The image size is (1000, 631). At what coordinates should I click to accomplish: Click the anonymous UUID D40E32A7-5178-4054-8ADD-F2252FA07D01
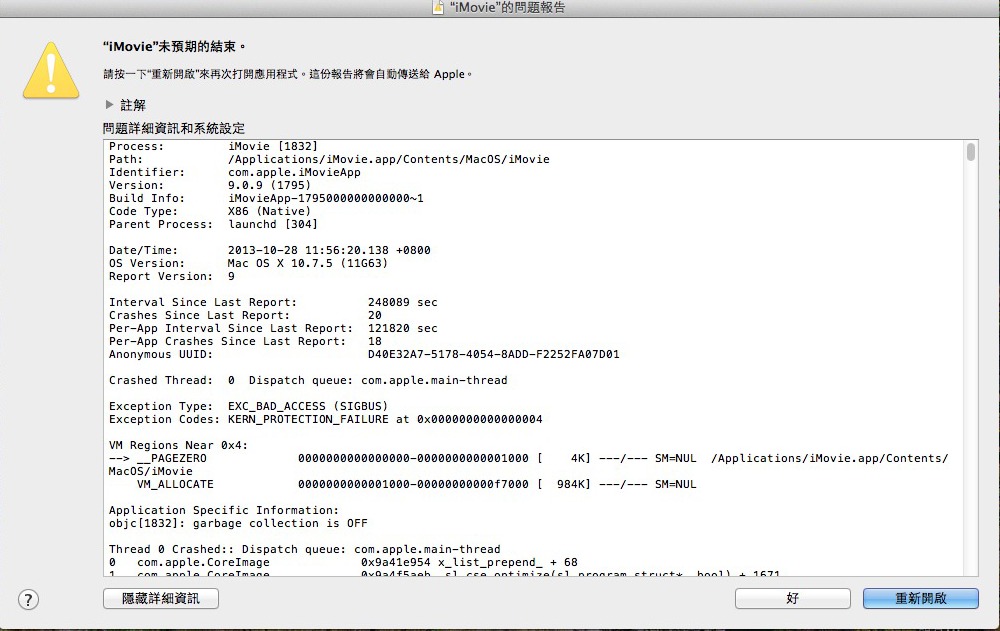(494, 354)
